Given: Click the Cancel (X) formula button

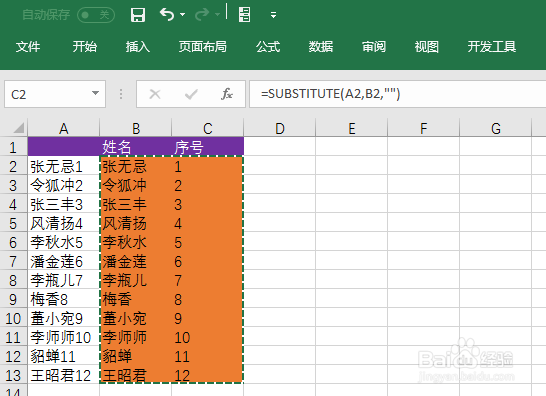Looking at the screenshot, I should point(155,94).
